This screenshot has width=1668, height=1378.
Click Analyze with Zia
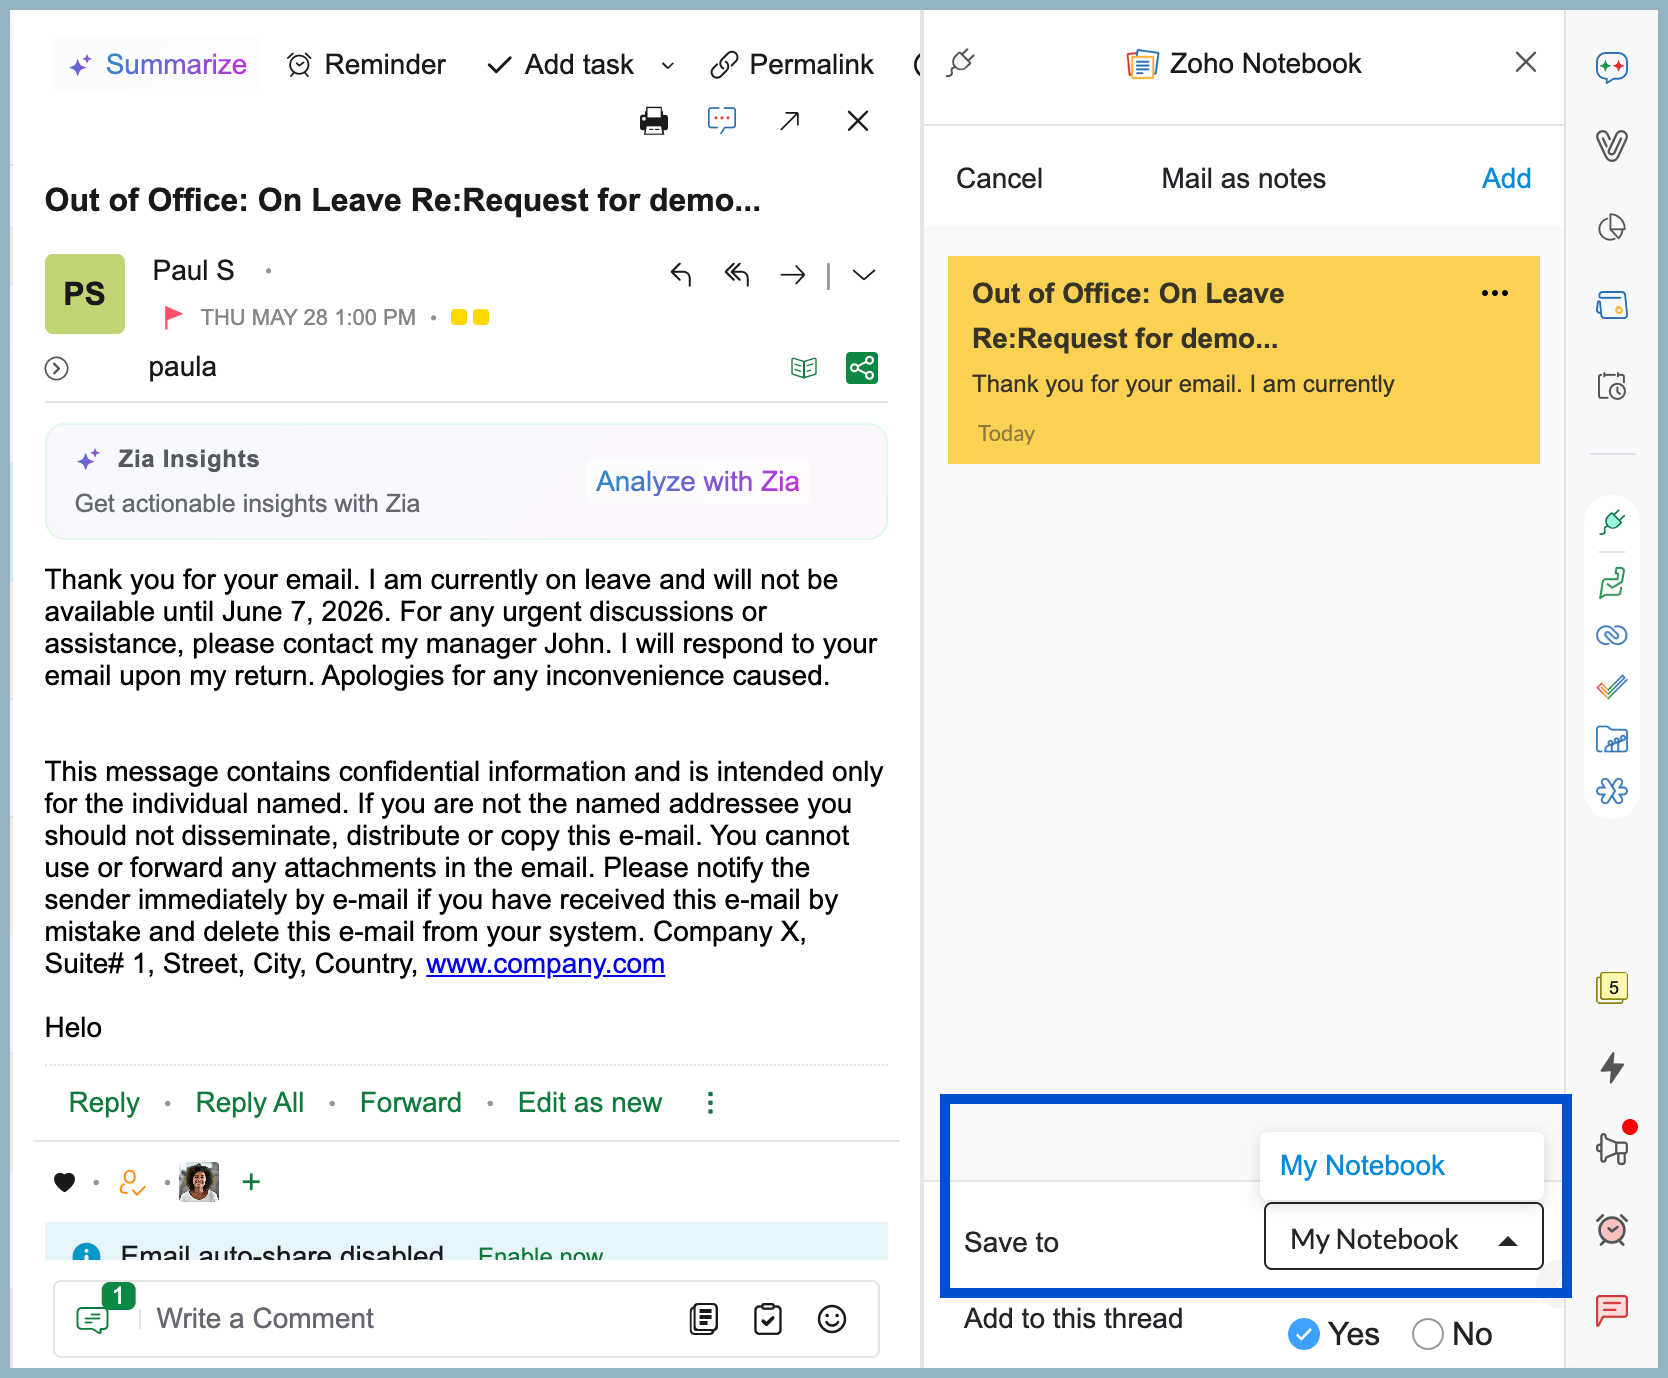[697, 482]
